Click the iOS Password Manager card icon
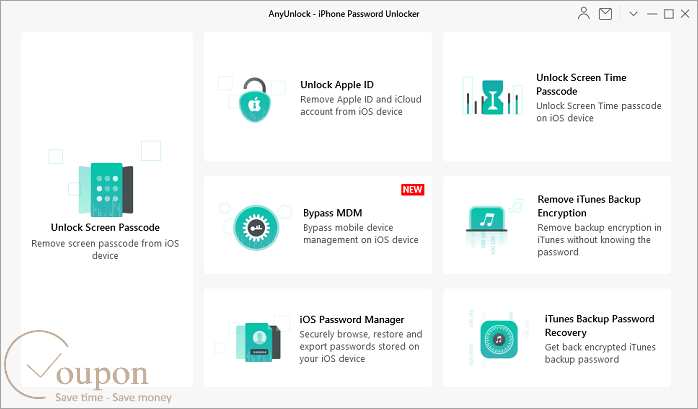The height and width of the screenshot is (409, 698). tap(258, 342)
